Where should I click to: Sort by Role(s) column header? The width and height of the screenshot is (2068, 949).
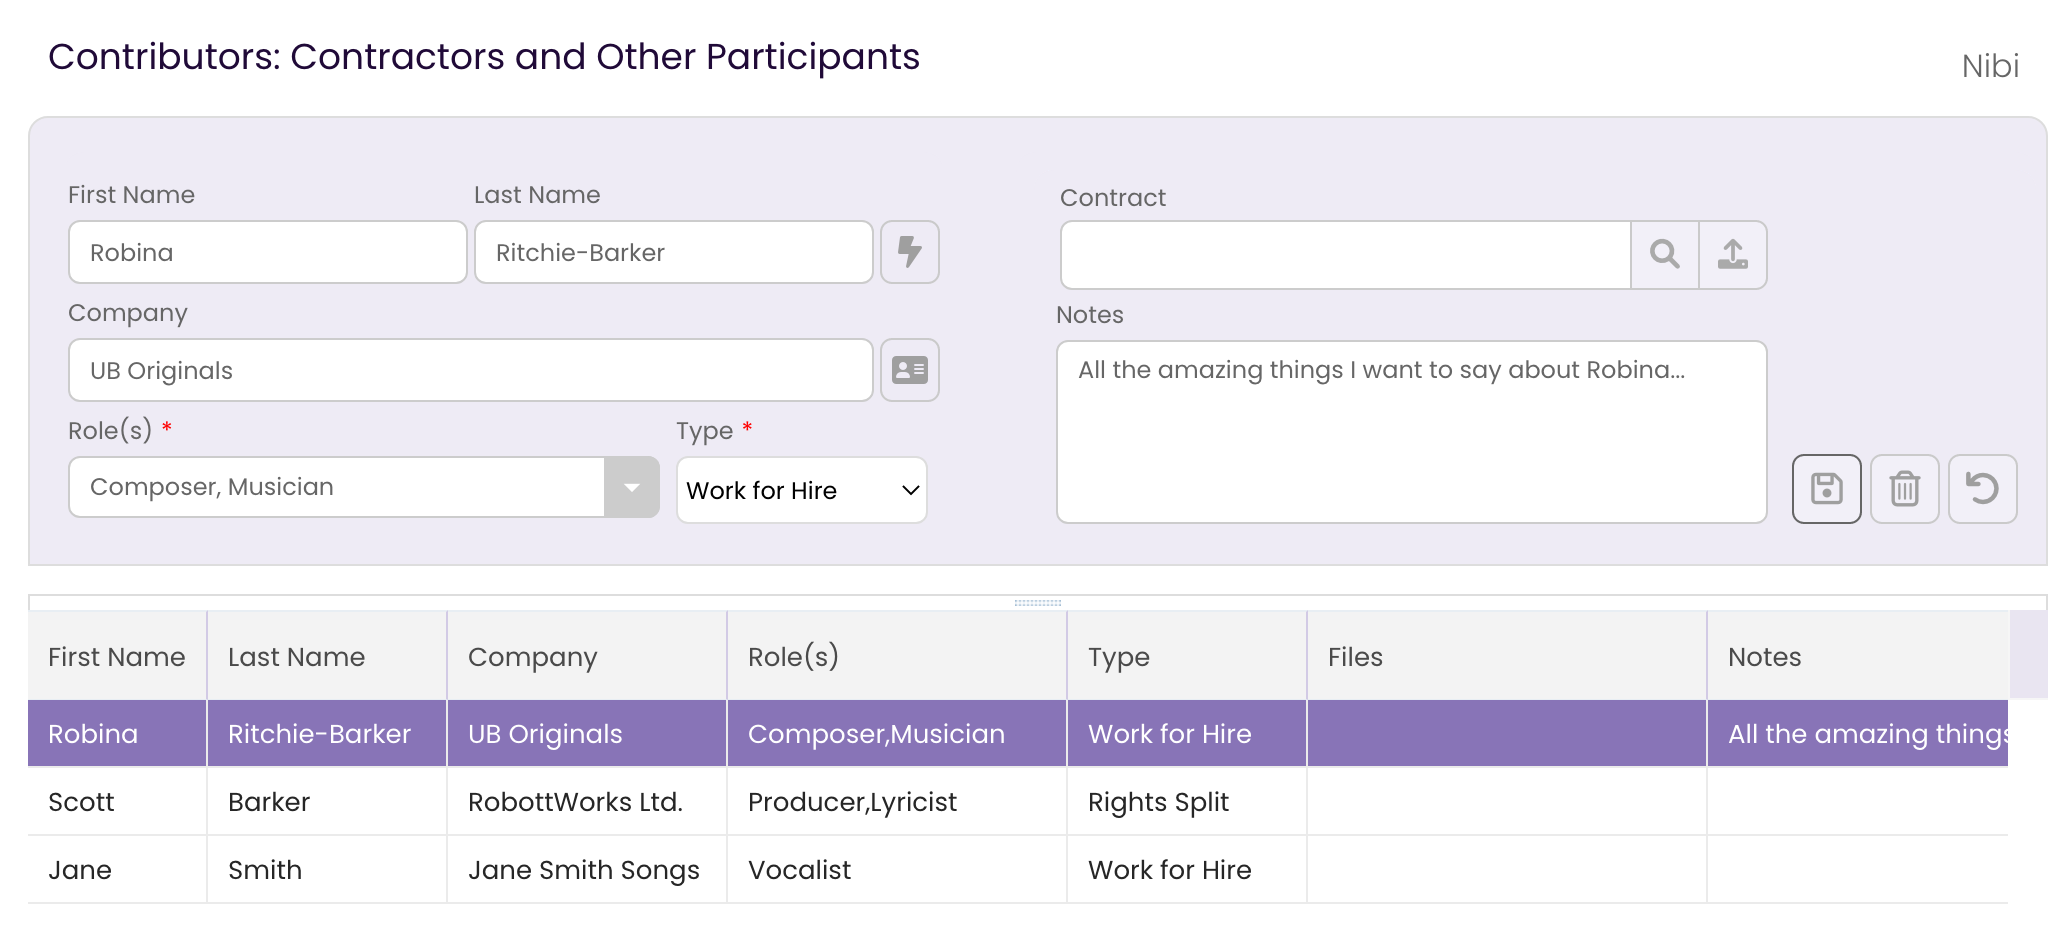click(x=897, y=656)
